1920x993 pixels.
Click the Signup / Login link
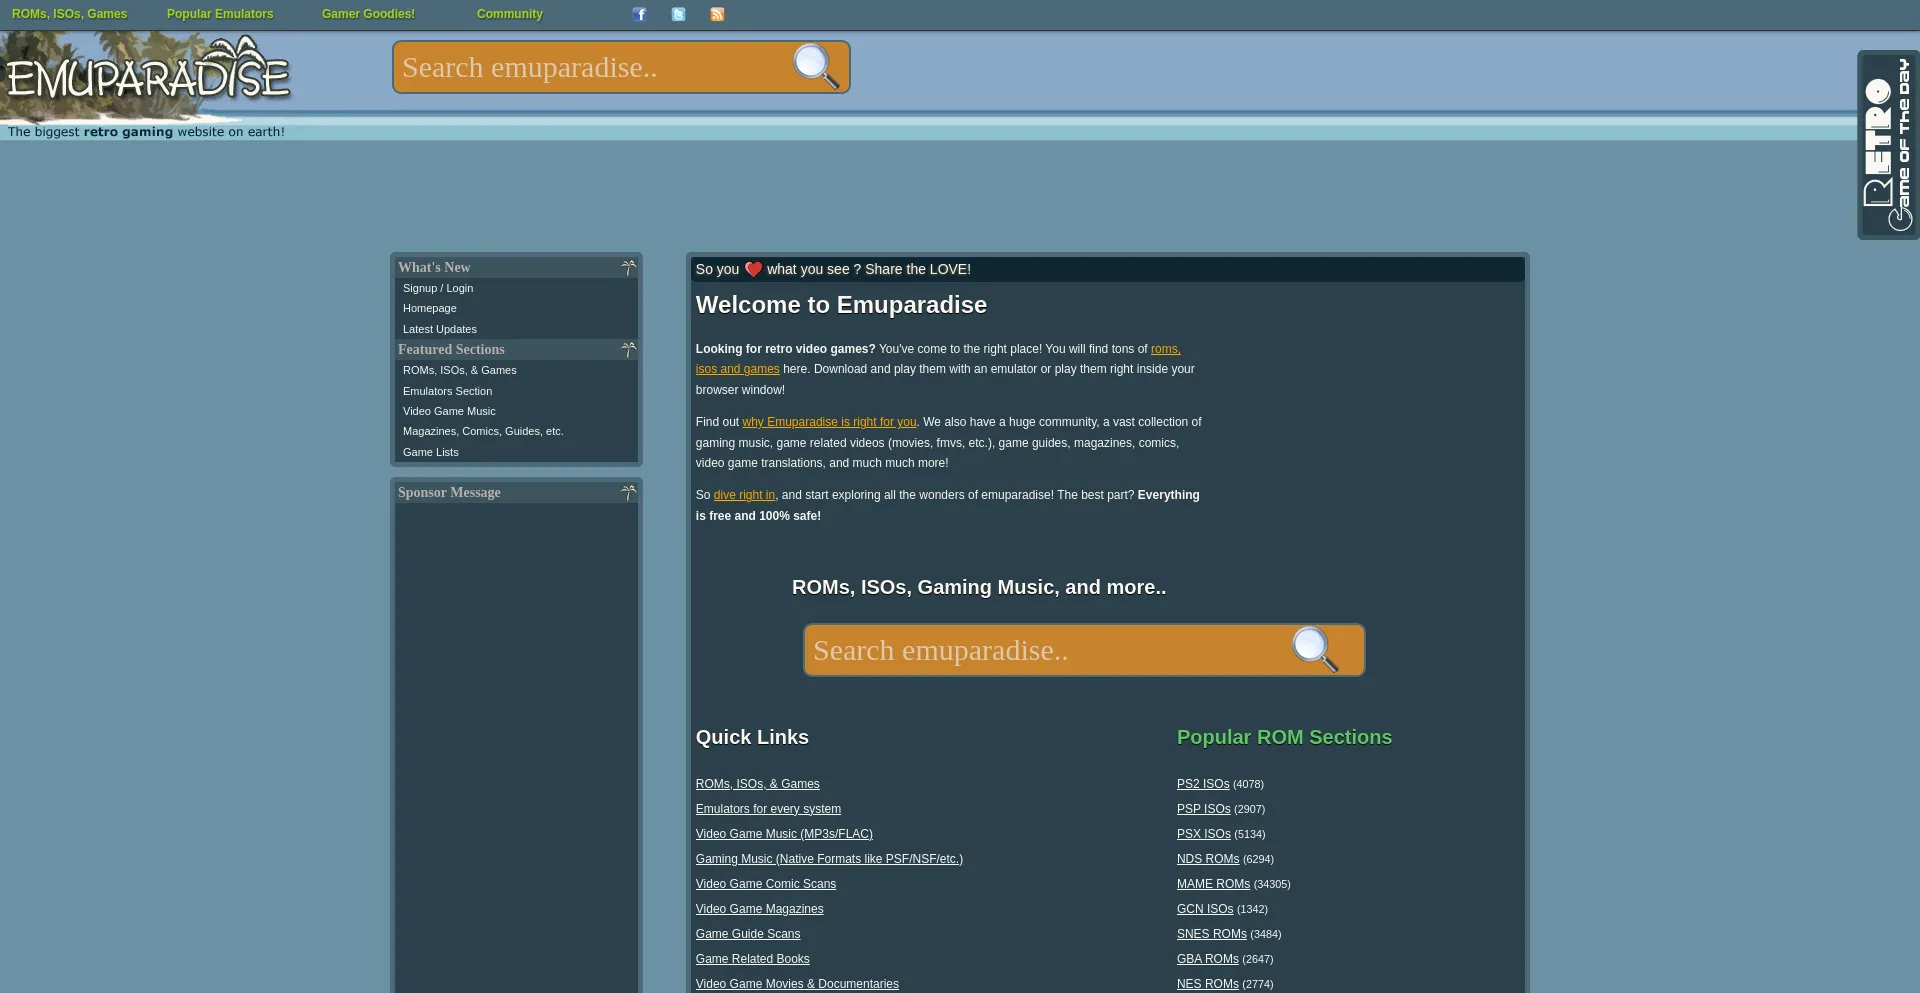(x=438, y=288)
